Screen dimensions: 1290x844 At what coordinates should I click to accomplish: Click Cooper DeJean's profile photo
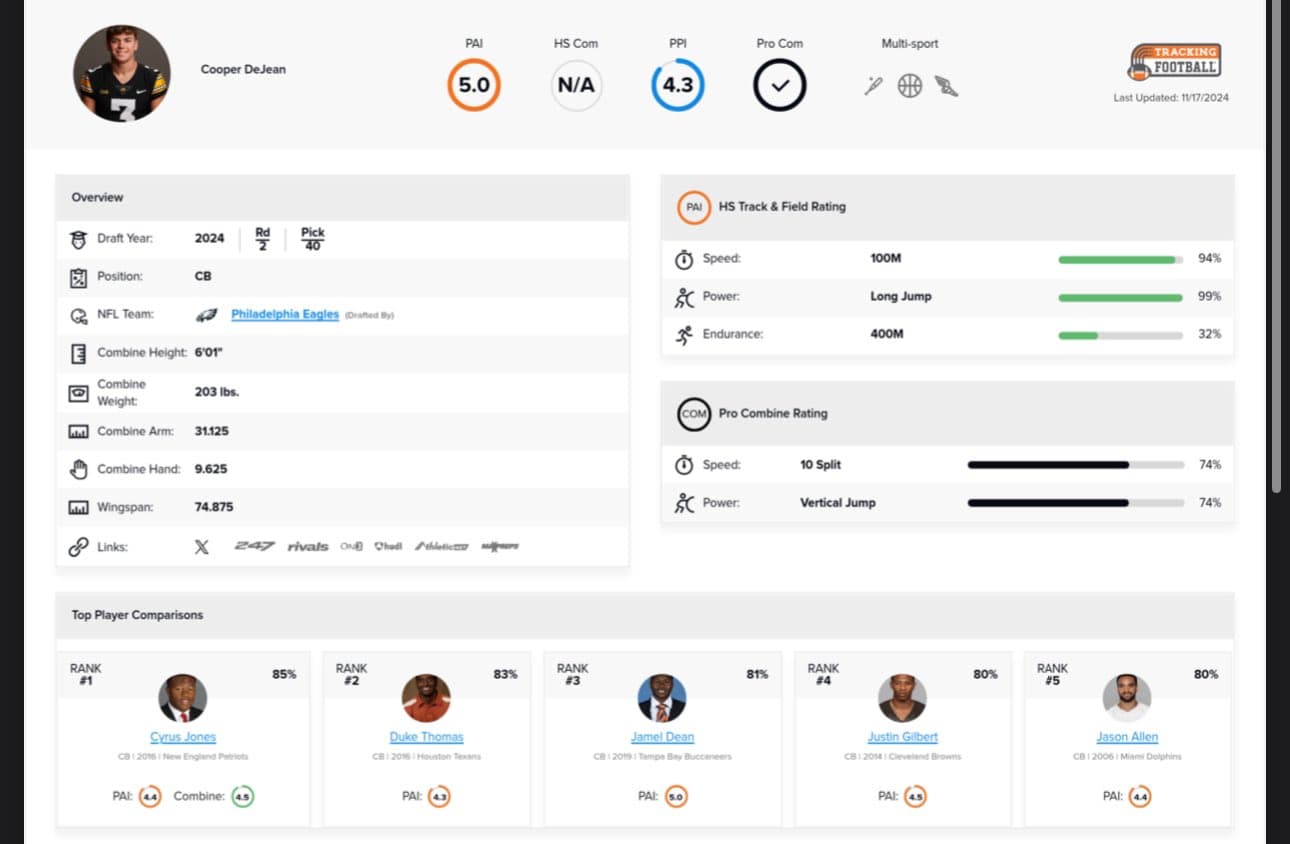pos(122,73)
